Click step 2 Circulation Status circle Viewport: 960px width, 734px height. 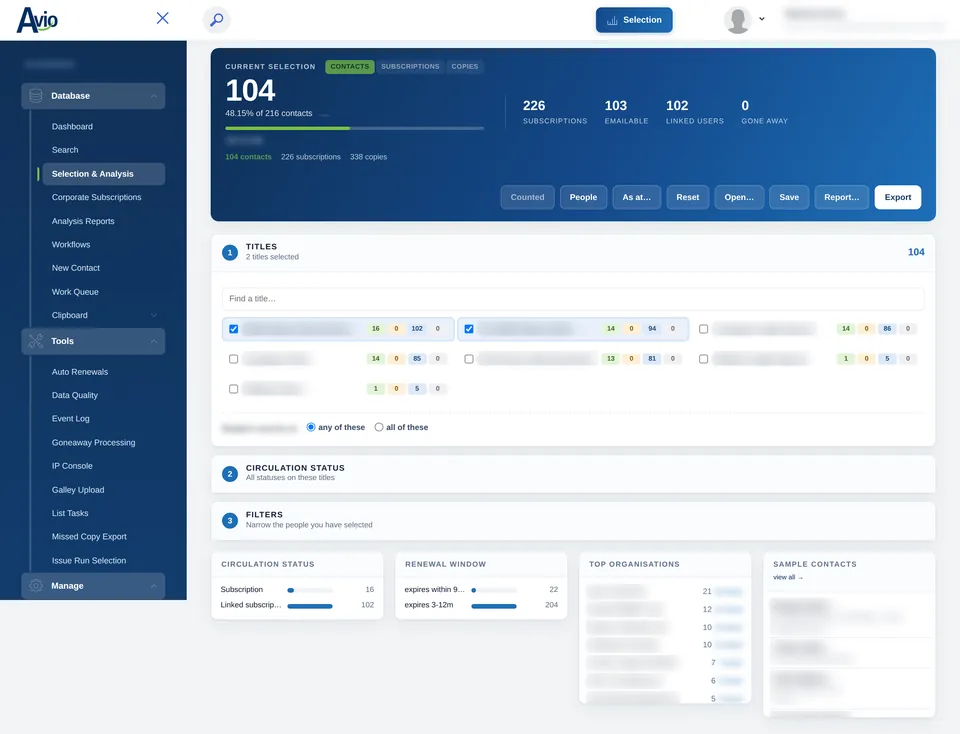click(230, 474)
